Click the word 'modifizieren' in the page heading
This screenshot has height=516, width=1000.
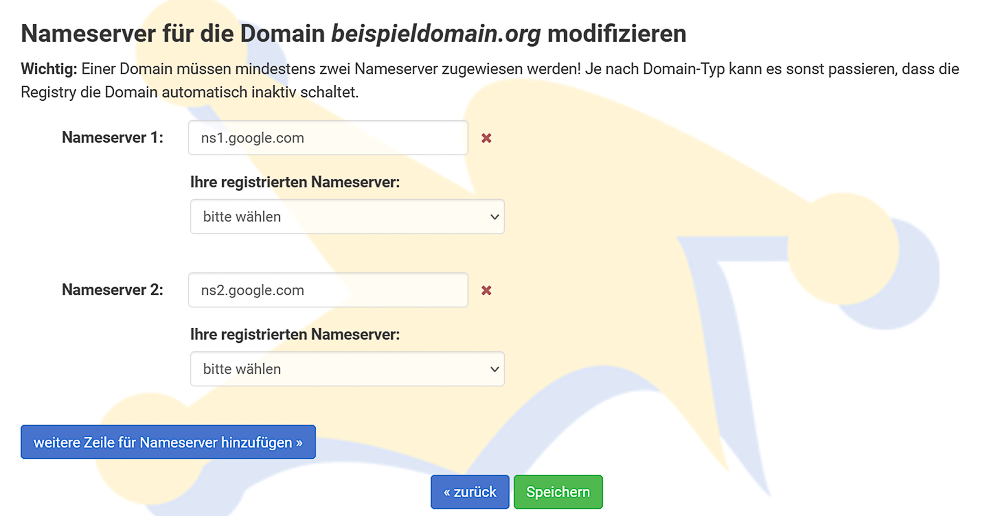point(617,34)
